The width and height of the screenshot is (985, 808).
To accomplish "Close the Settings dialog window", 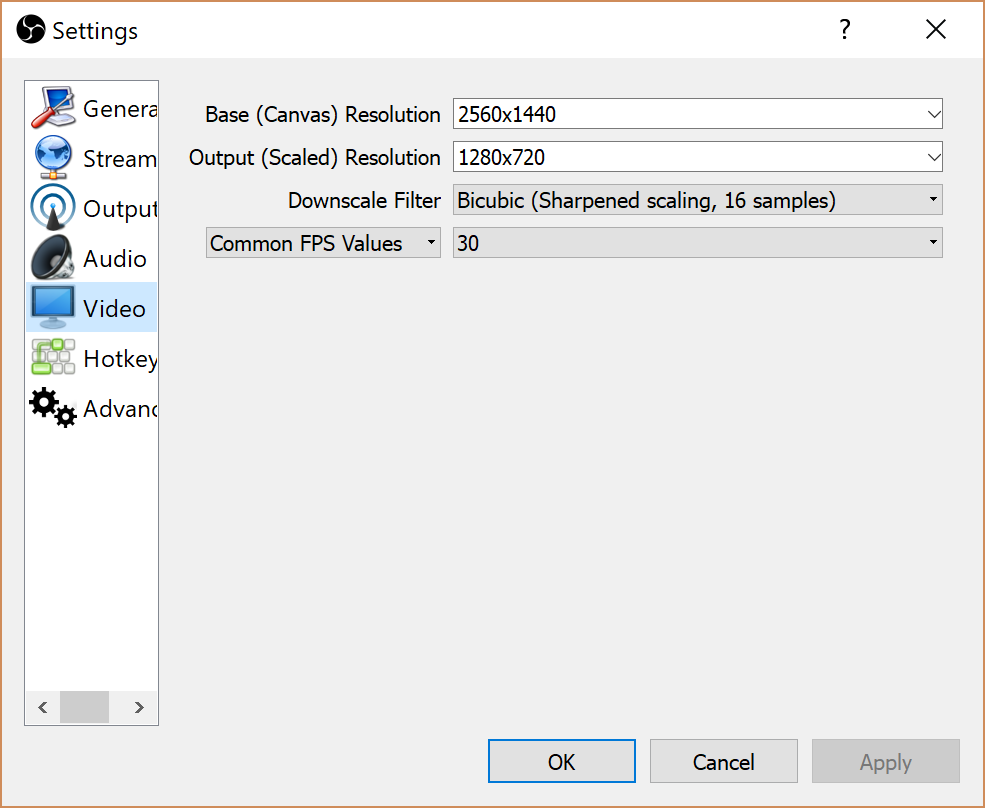I will tap(936, 29).
